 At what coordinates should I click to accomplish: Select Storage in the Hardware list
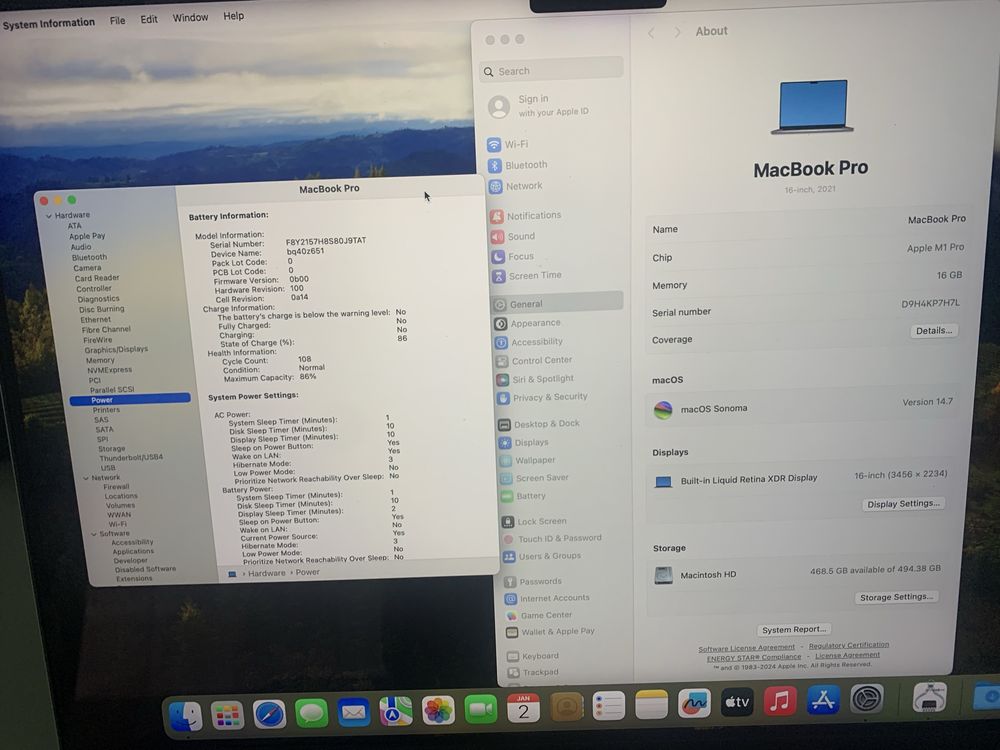112,449
